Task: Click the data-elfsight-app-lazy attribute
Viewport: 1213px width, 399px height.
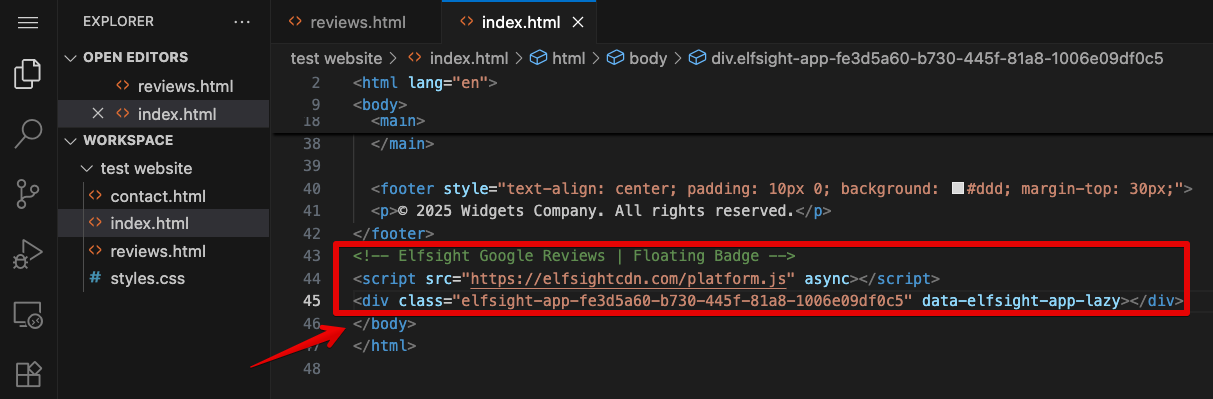Action: 1020,300
